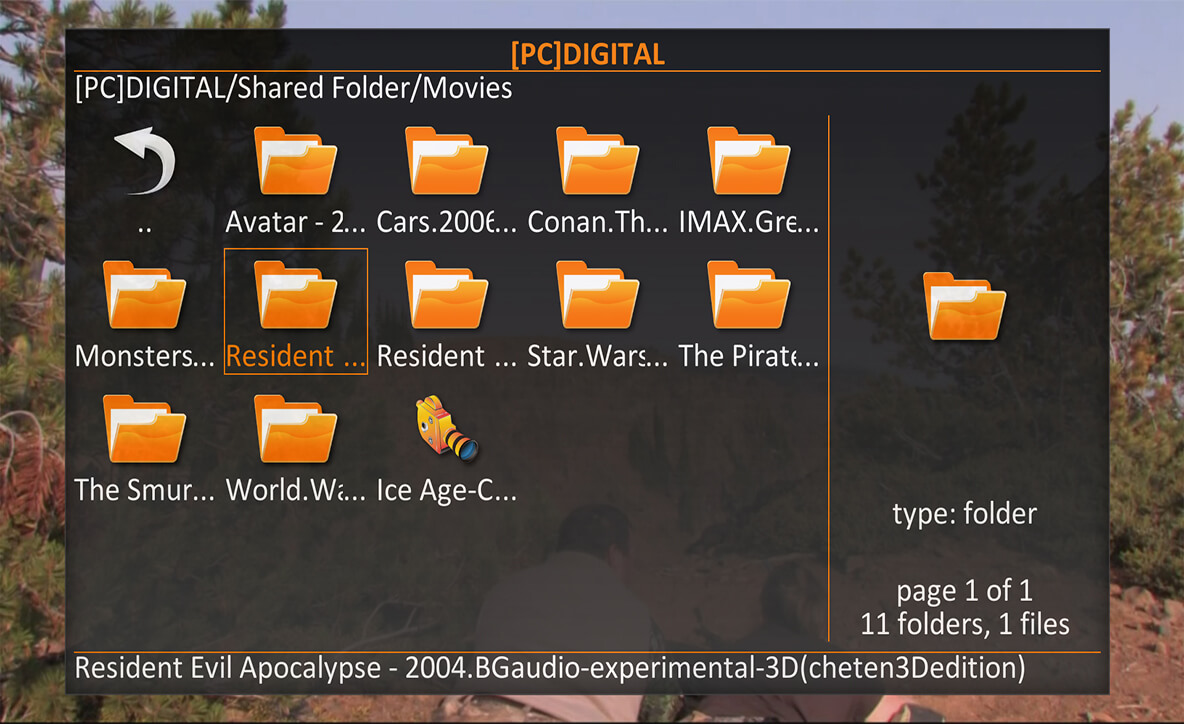This screenshot has height=724, width=1184.
Task: Open the Avatar - 2... folder icon
Action: (295, 161)
